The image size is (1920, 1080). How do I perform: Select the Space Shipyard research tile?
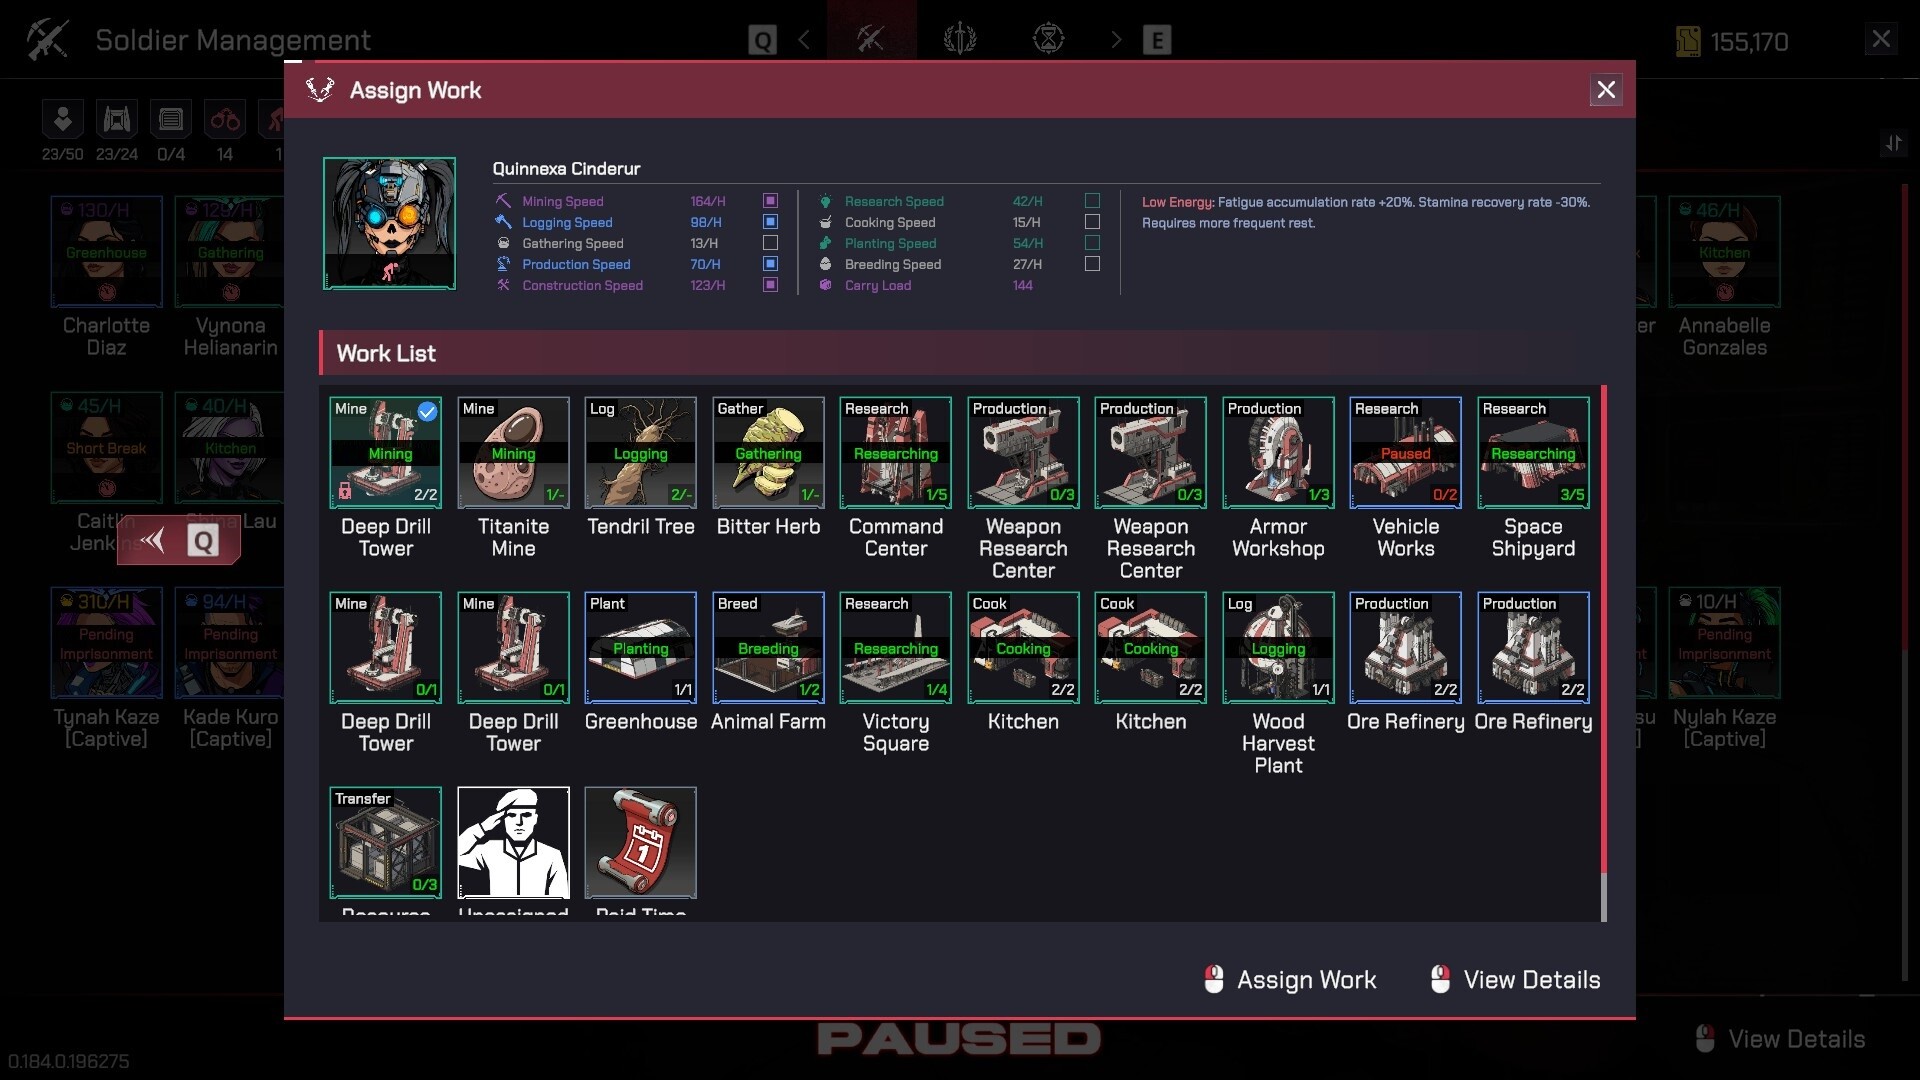coord(1533,453)
